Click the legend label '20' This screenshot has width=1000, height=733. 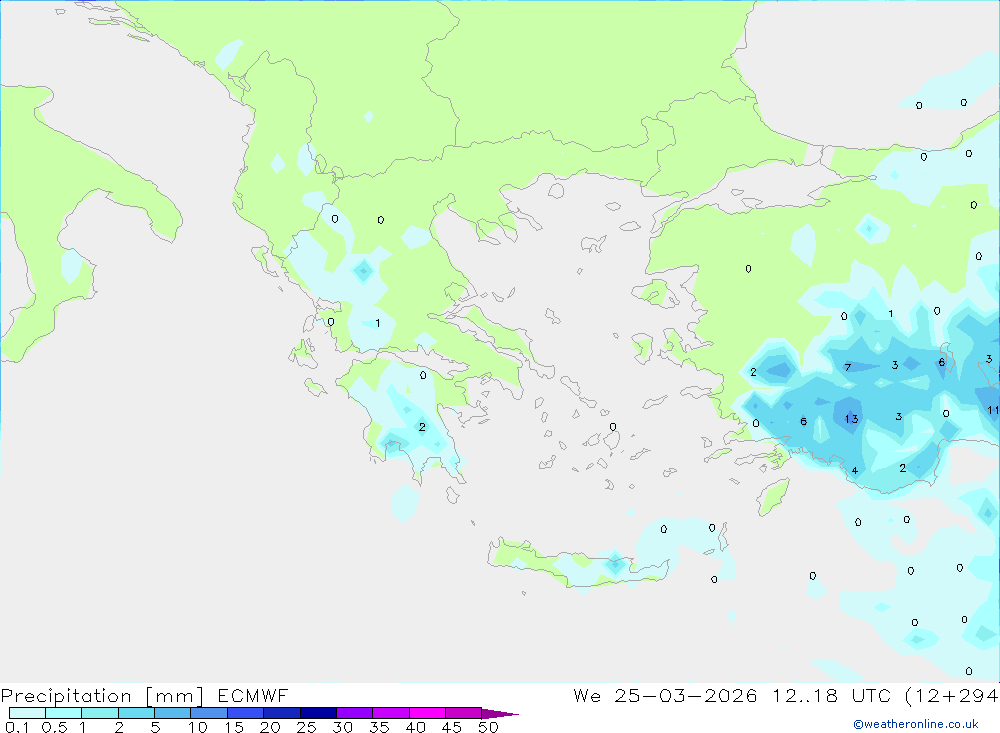pos(270,727)
